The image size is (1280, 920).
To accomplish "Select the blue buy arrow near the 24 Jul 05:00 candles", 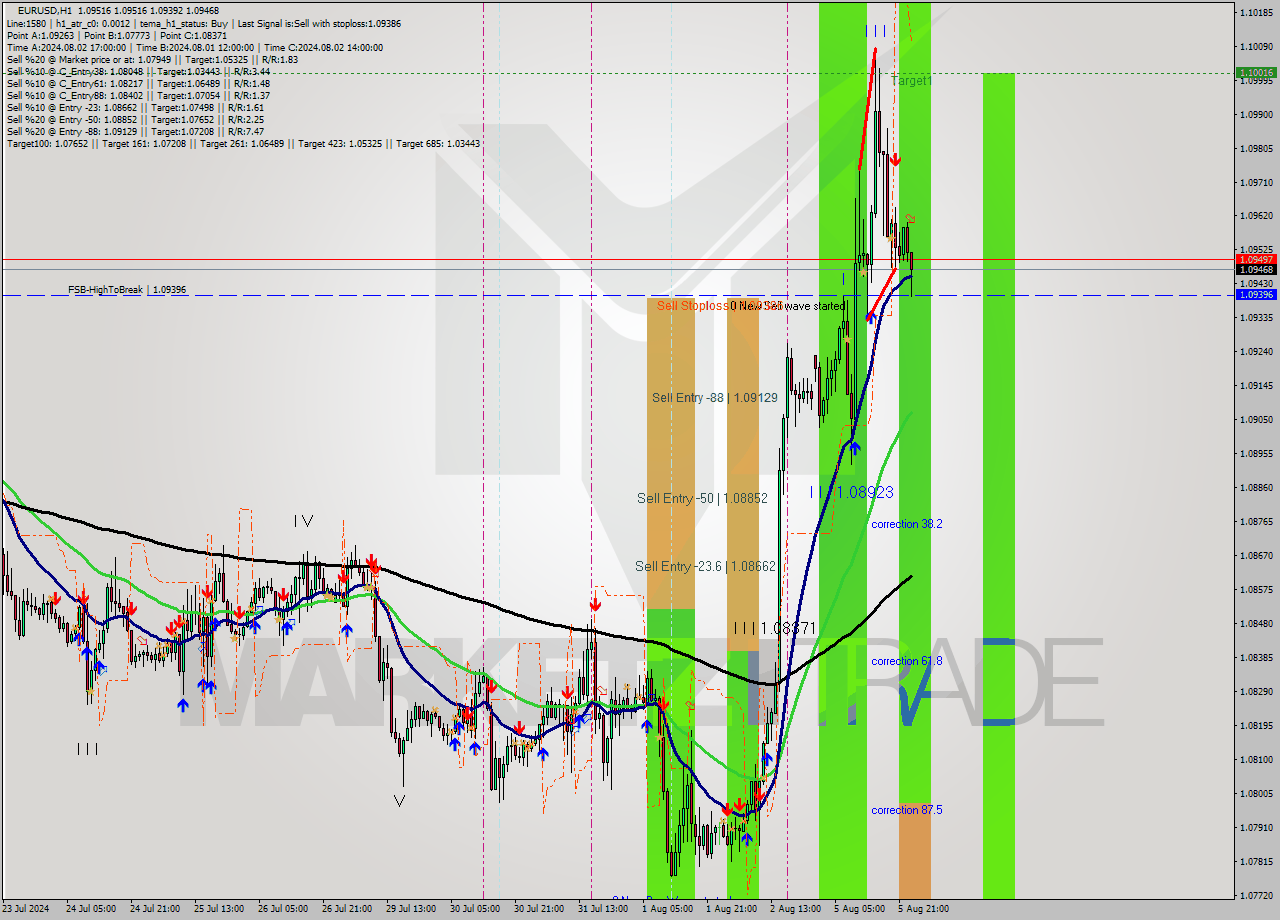I will pos(87,651).
